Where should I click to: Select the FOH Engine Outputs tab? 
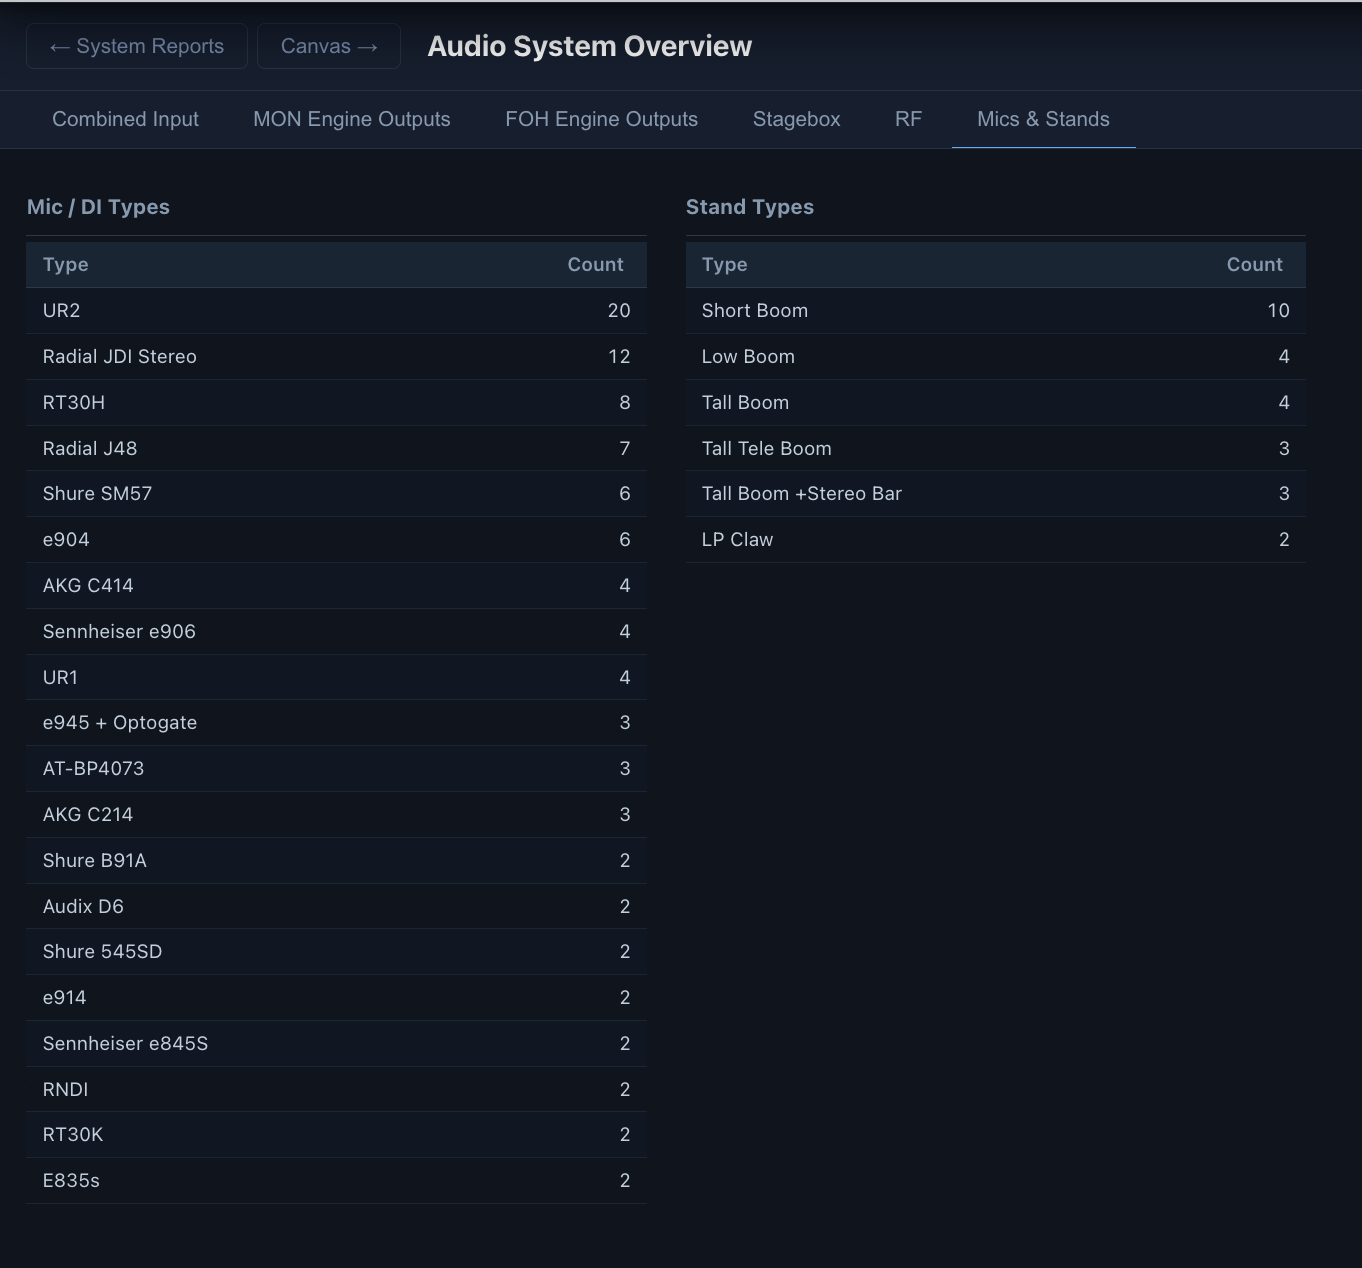tap(601, 119)
